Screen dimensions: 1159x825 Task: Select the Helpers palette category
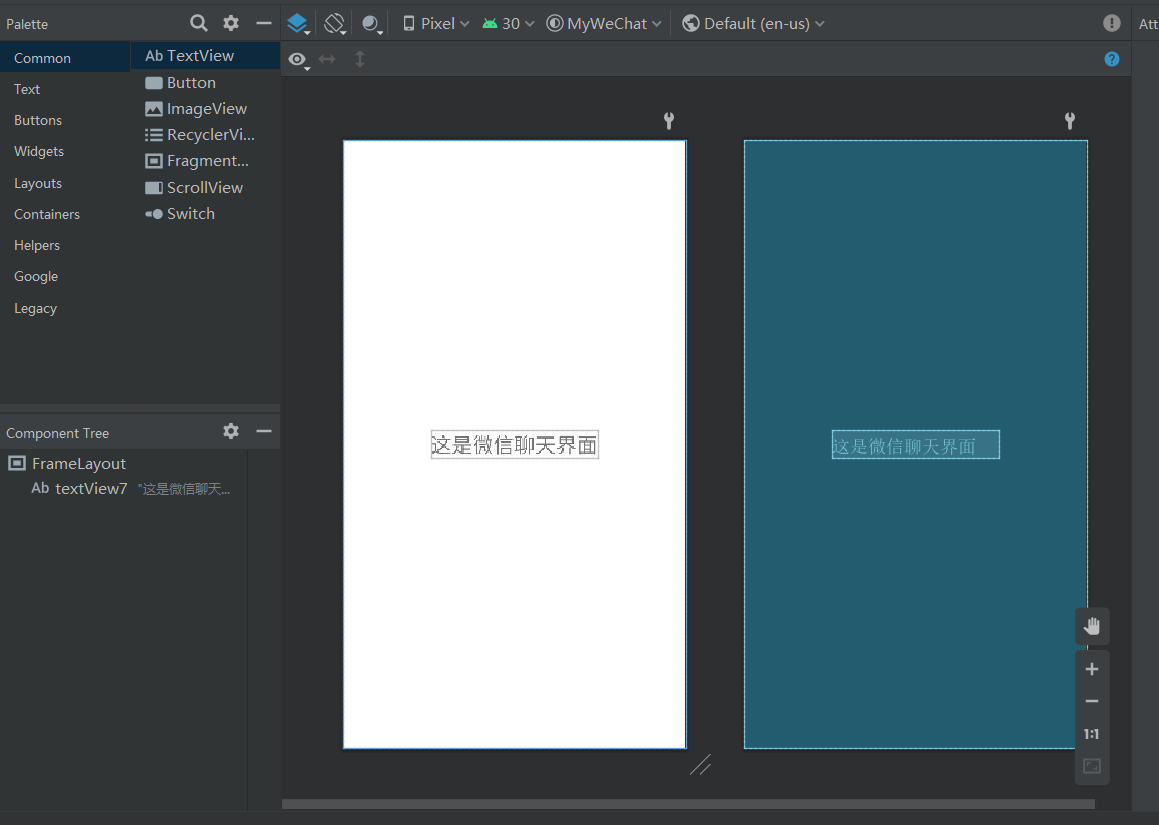pyautogui.click(x=65, y=245)
